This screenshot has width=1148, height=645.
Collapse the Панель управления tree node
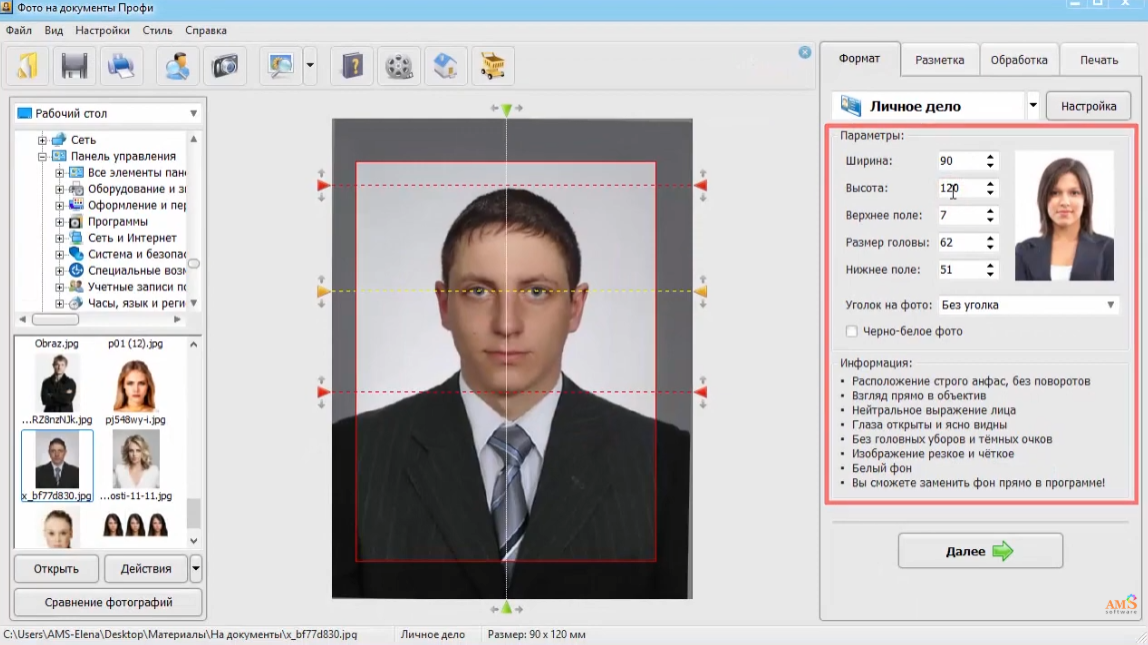click(42, 156)
